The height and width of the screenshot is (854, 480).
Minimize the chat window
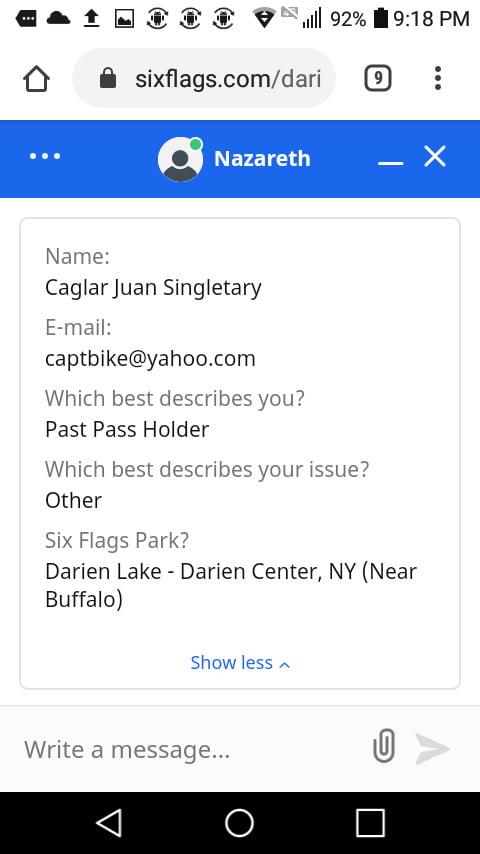point(391,162)
